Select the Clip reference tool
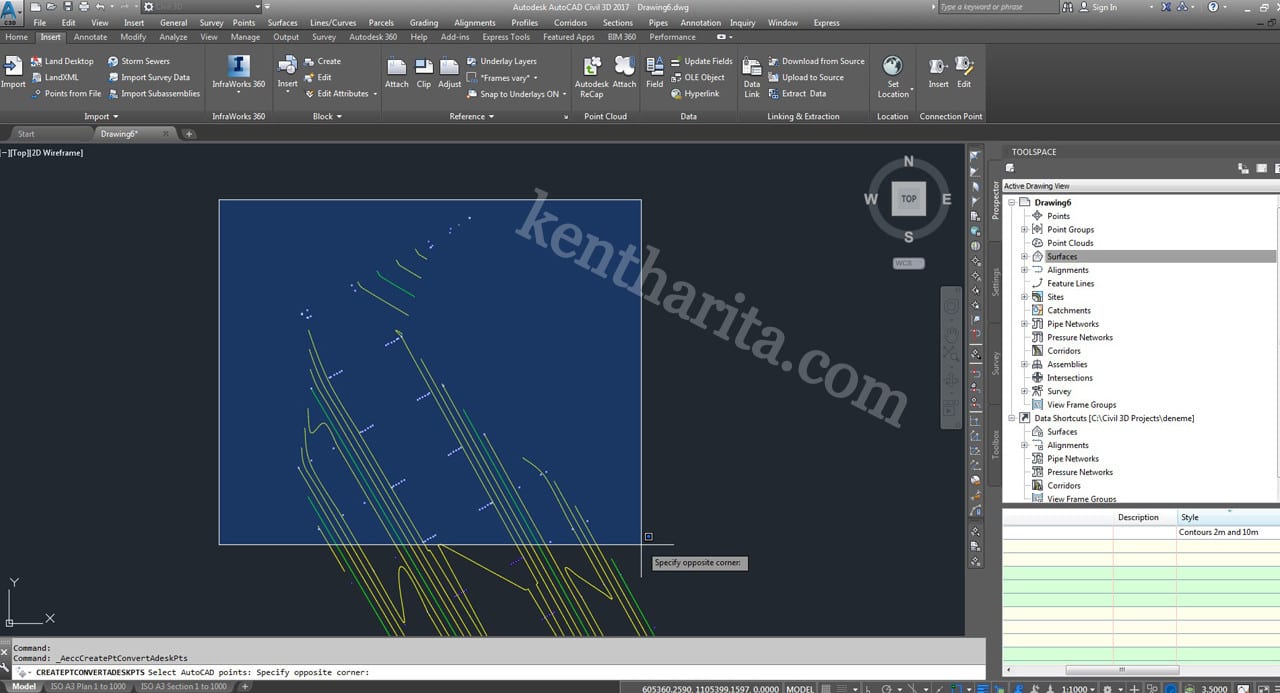The width and height of the screenshot is (1280, 693). pos(424,72)
